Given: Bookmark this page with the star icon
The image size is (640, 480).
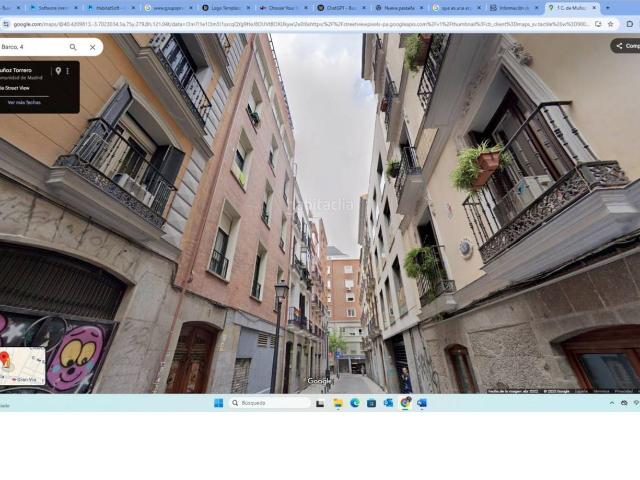Looking at the screenshot, I should coord(611,24).
